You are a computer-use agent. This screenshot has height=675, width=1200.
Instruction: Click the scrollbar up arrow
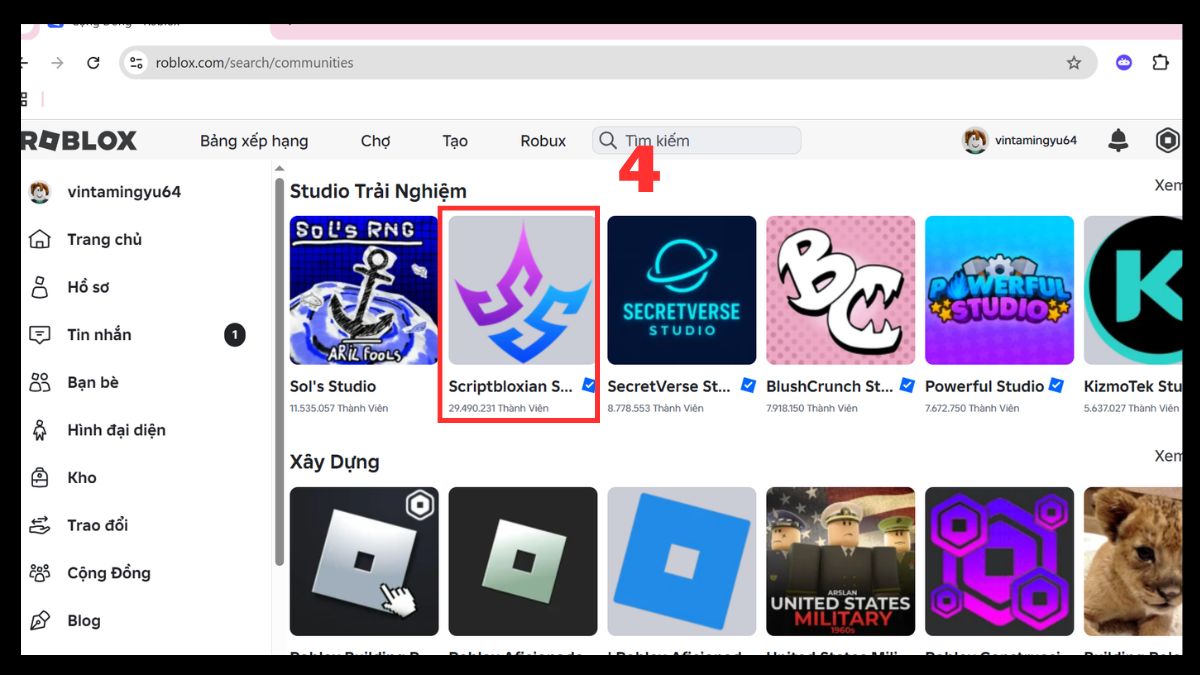pyautogui.click(x=279, y=168)
